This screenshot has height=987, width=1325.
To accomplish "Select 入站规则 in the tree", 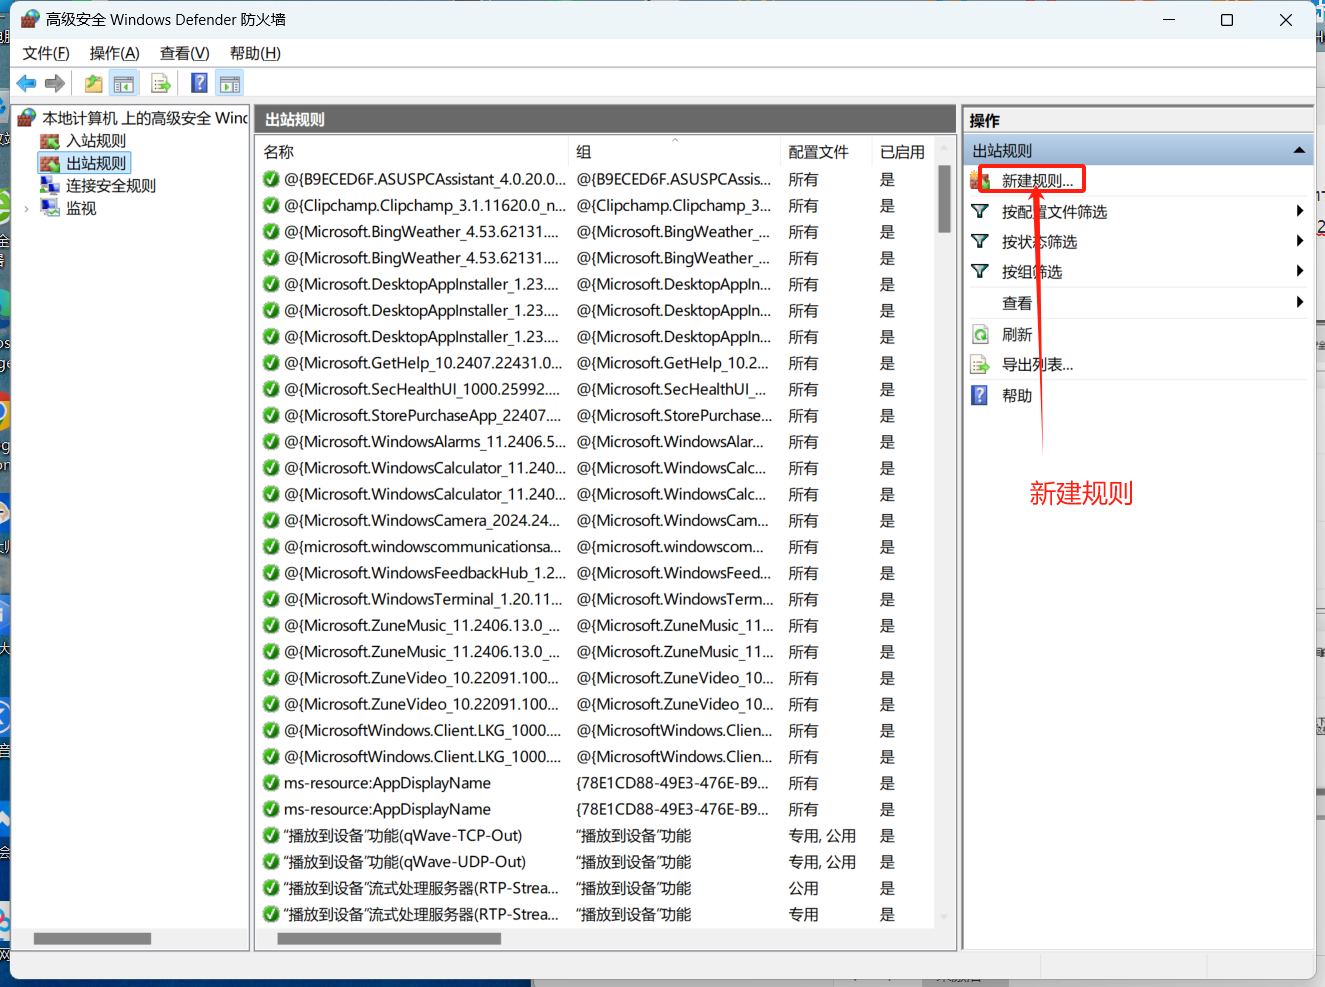I will point(96,141).
